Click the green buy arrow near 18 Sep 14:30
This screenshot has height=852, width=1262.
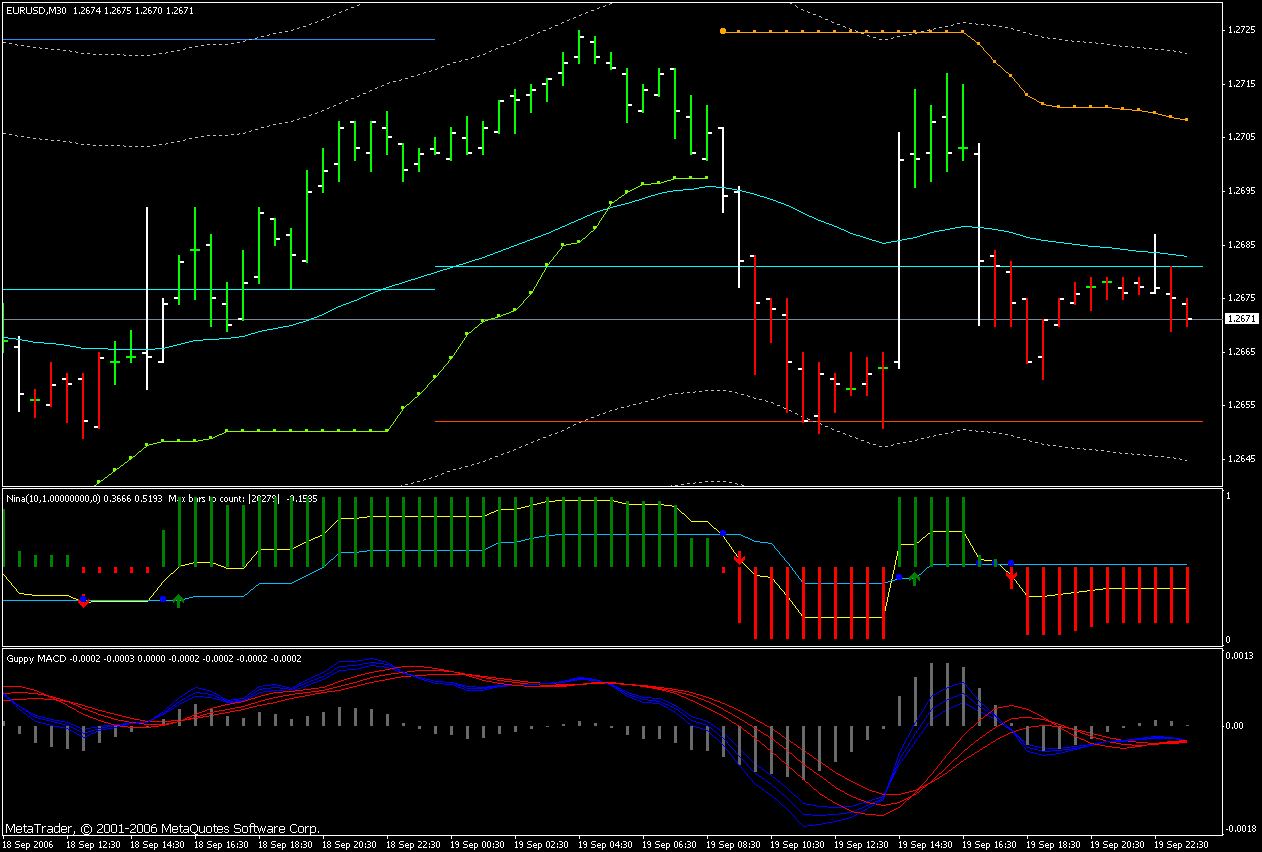(178, 600)
